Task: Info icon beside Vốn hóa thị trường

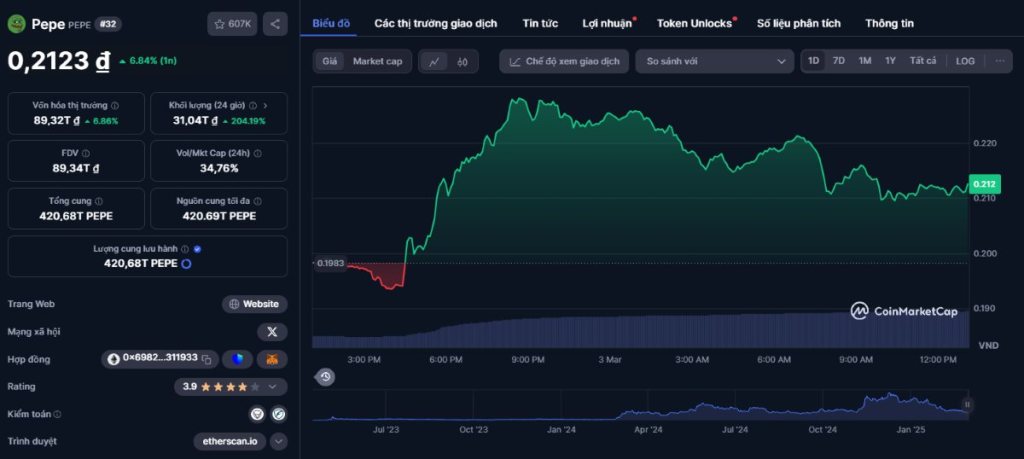Action: click(115, 105)
